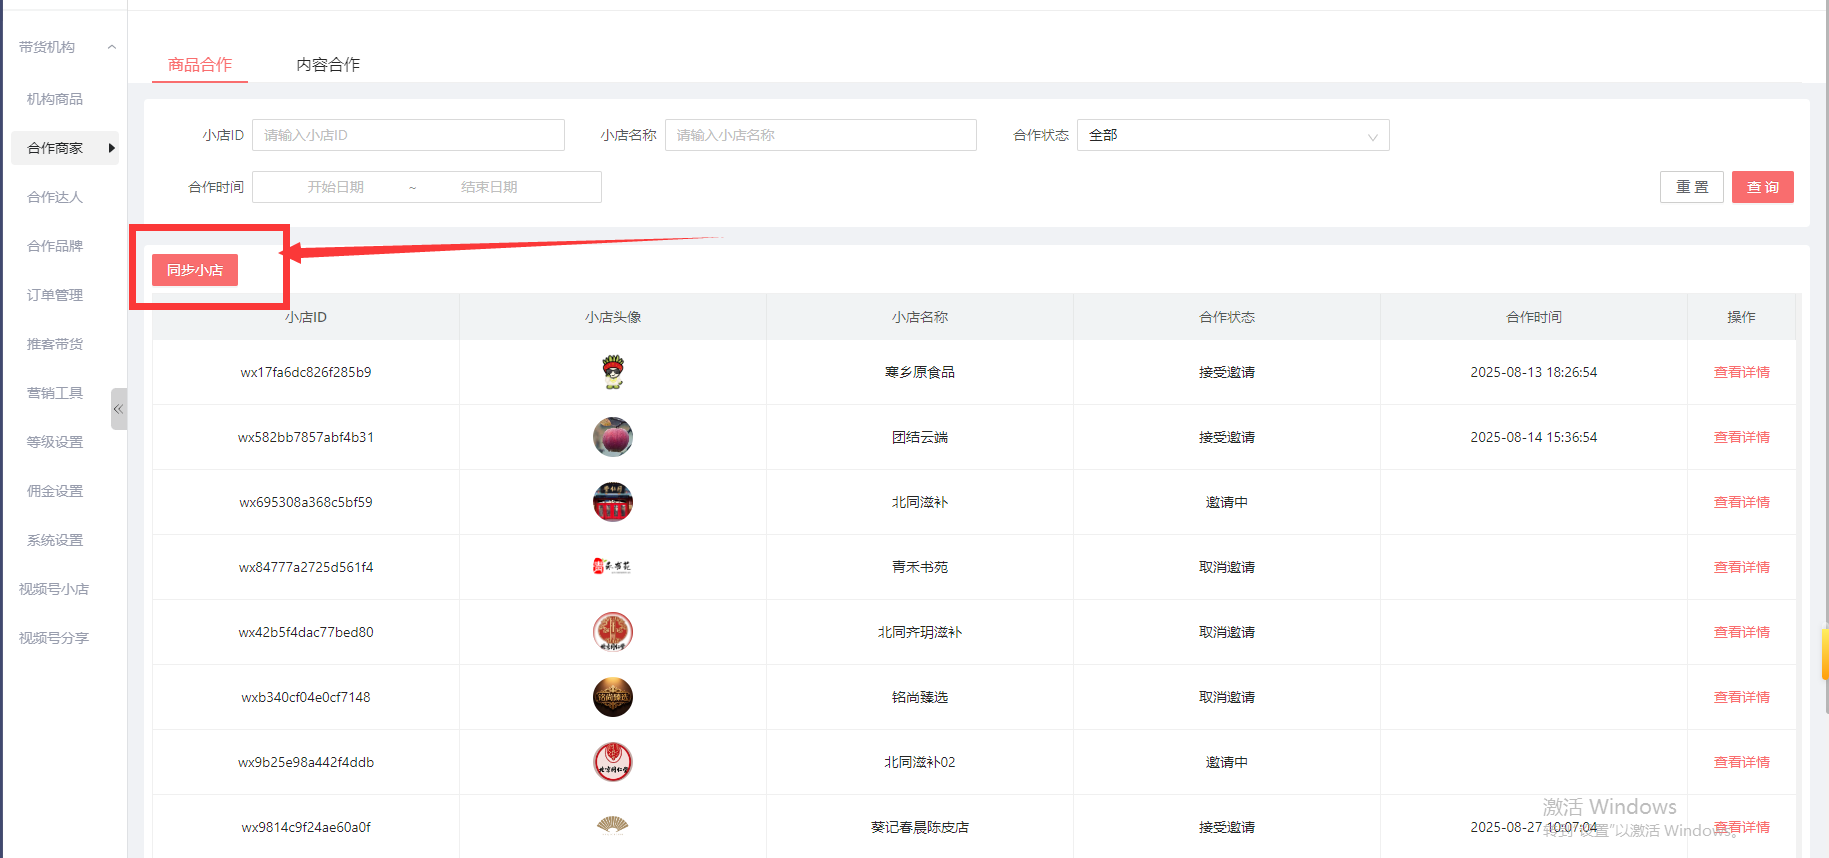This screenshot has height=858, width=1829.
Task: Click the 同步小店 button
Action: pos(195,270)
